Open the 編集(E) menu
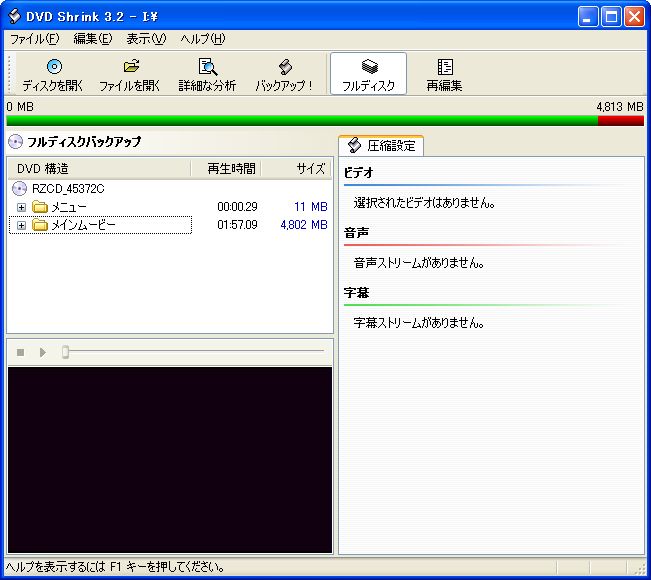 (x=93, y=39)
